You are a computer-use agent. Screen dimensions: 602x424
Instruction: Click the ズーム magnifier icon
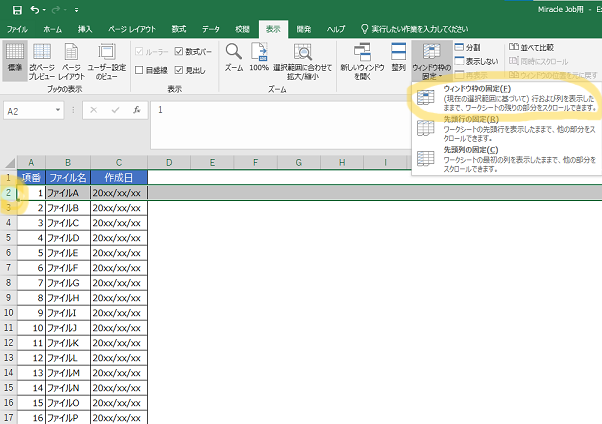[x=234, y=57]
